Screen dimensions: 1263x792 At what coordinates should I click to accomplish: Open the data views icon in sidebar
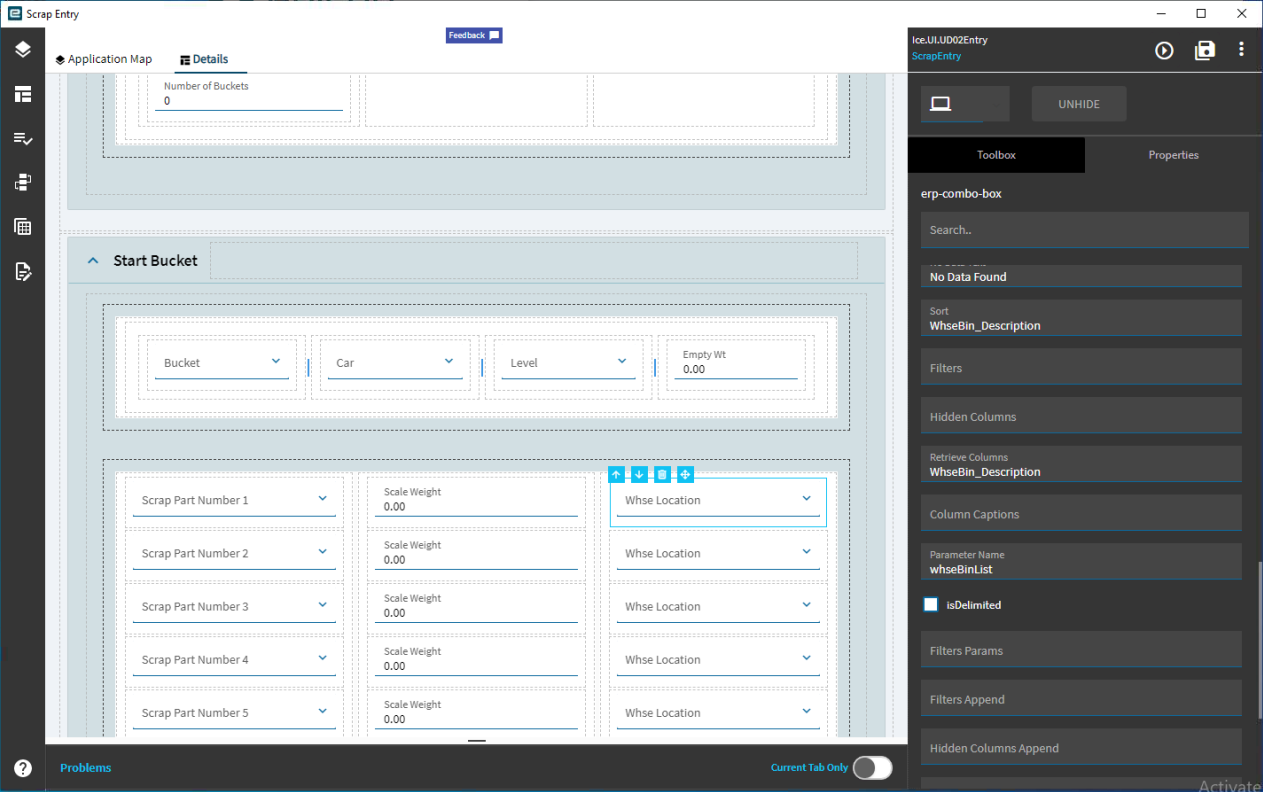click(x=23, y=182)
